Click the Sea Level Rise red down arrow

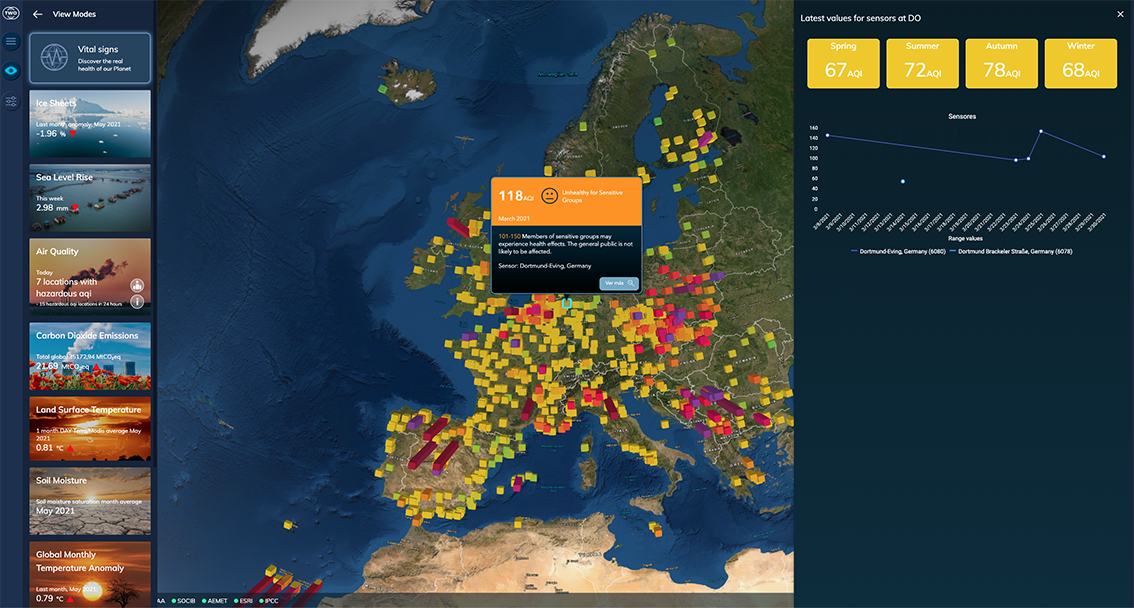74,208
